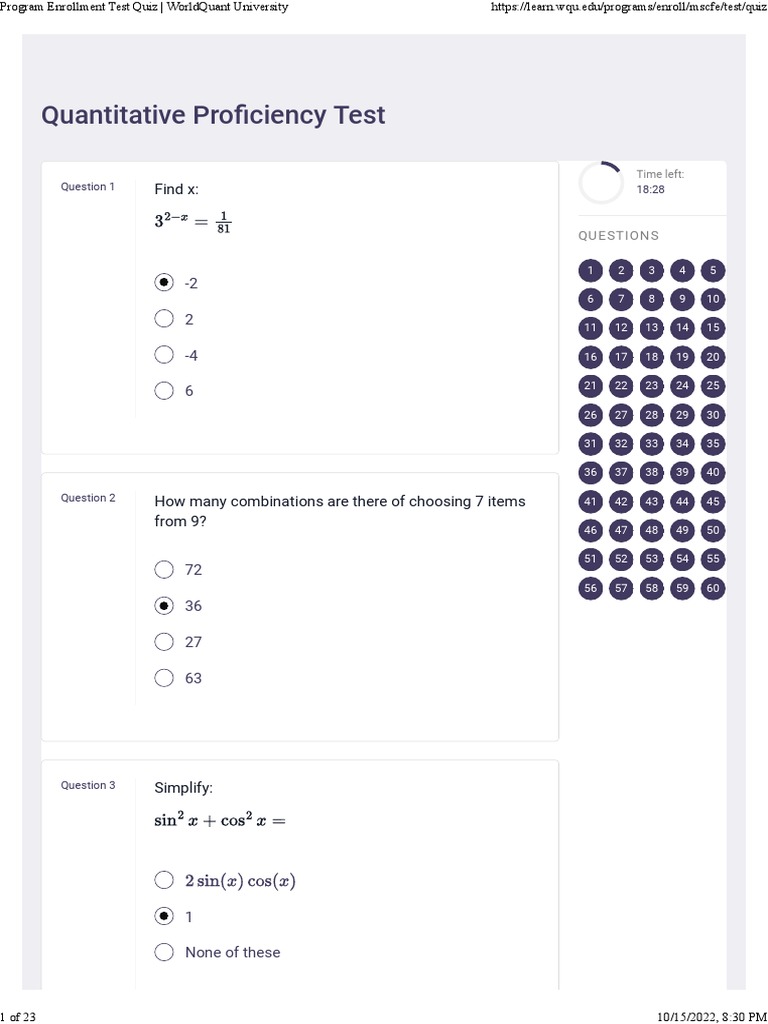Click the Quantitative Proficiency Test heading
The width and height of the screenshot is (768, 1024).
[213, 115]
